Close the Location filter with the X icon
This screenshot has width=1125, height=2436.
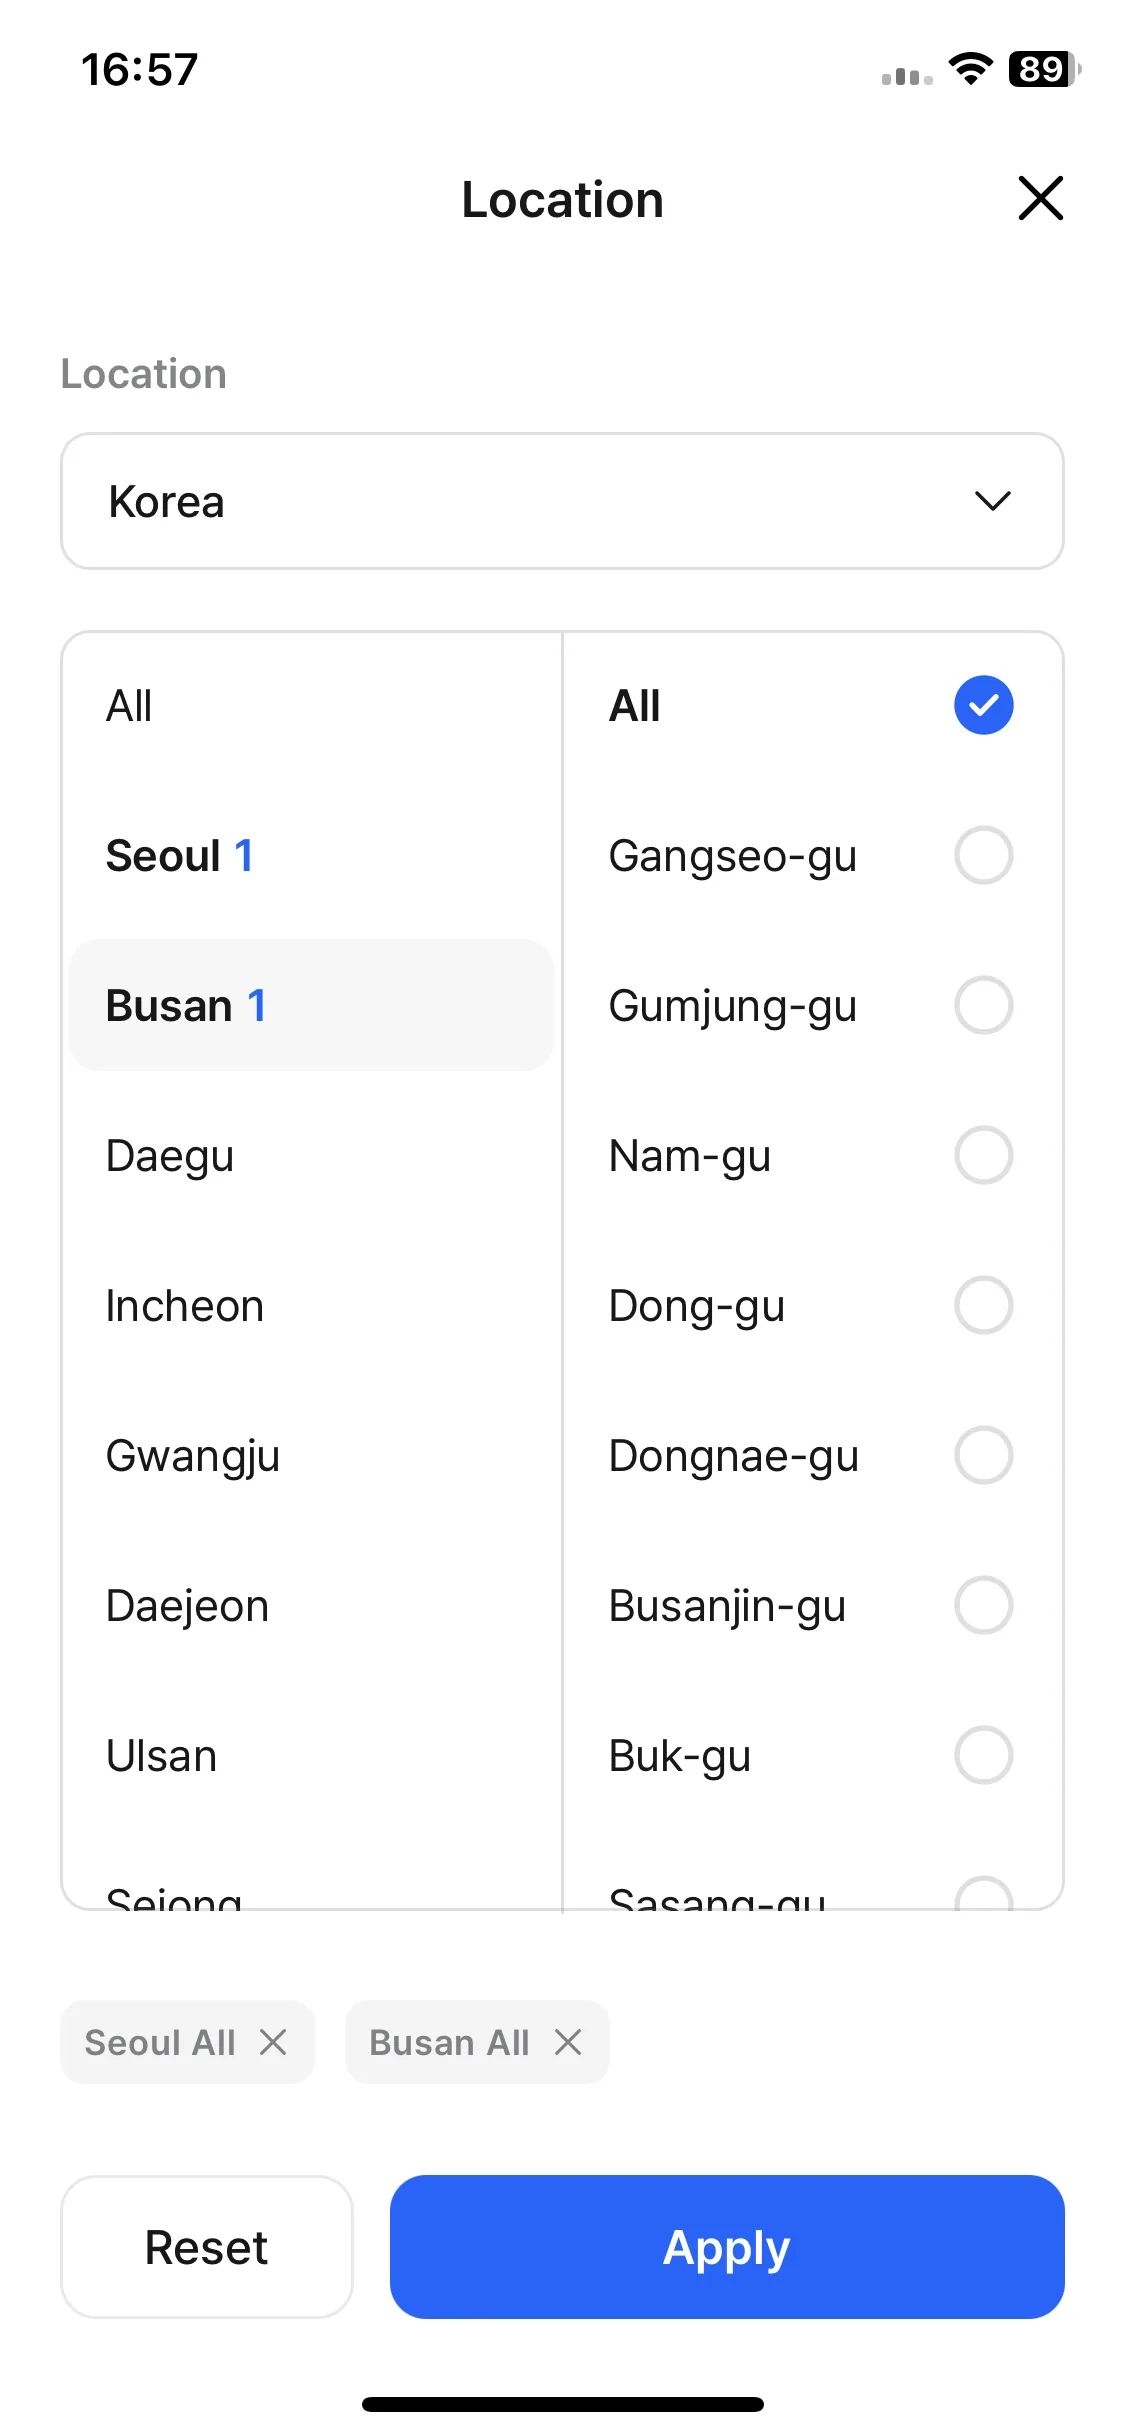coord(1040,198)
